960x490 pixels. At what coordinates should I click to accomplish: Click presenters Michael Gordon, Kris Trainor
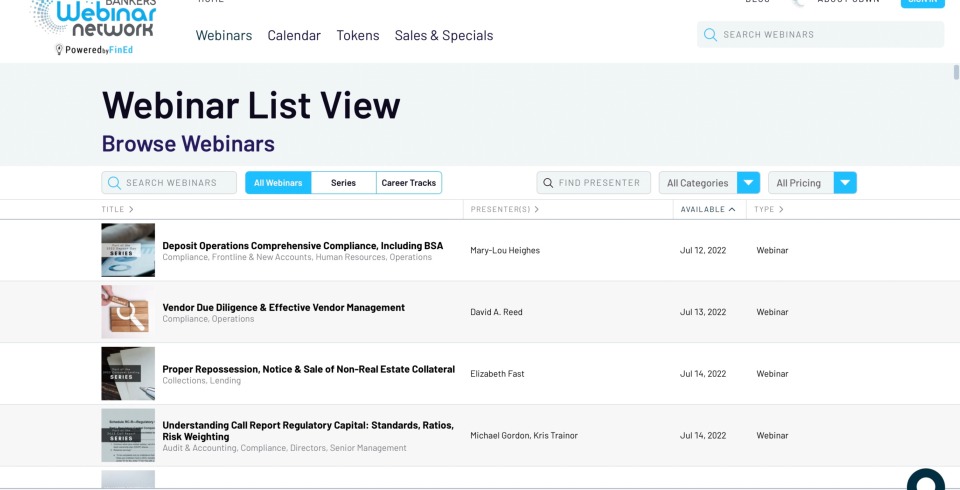pyautogui.click(x=524, y=436)
